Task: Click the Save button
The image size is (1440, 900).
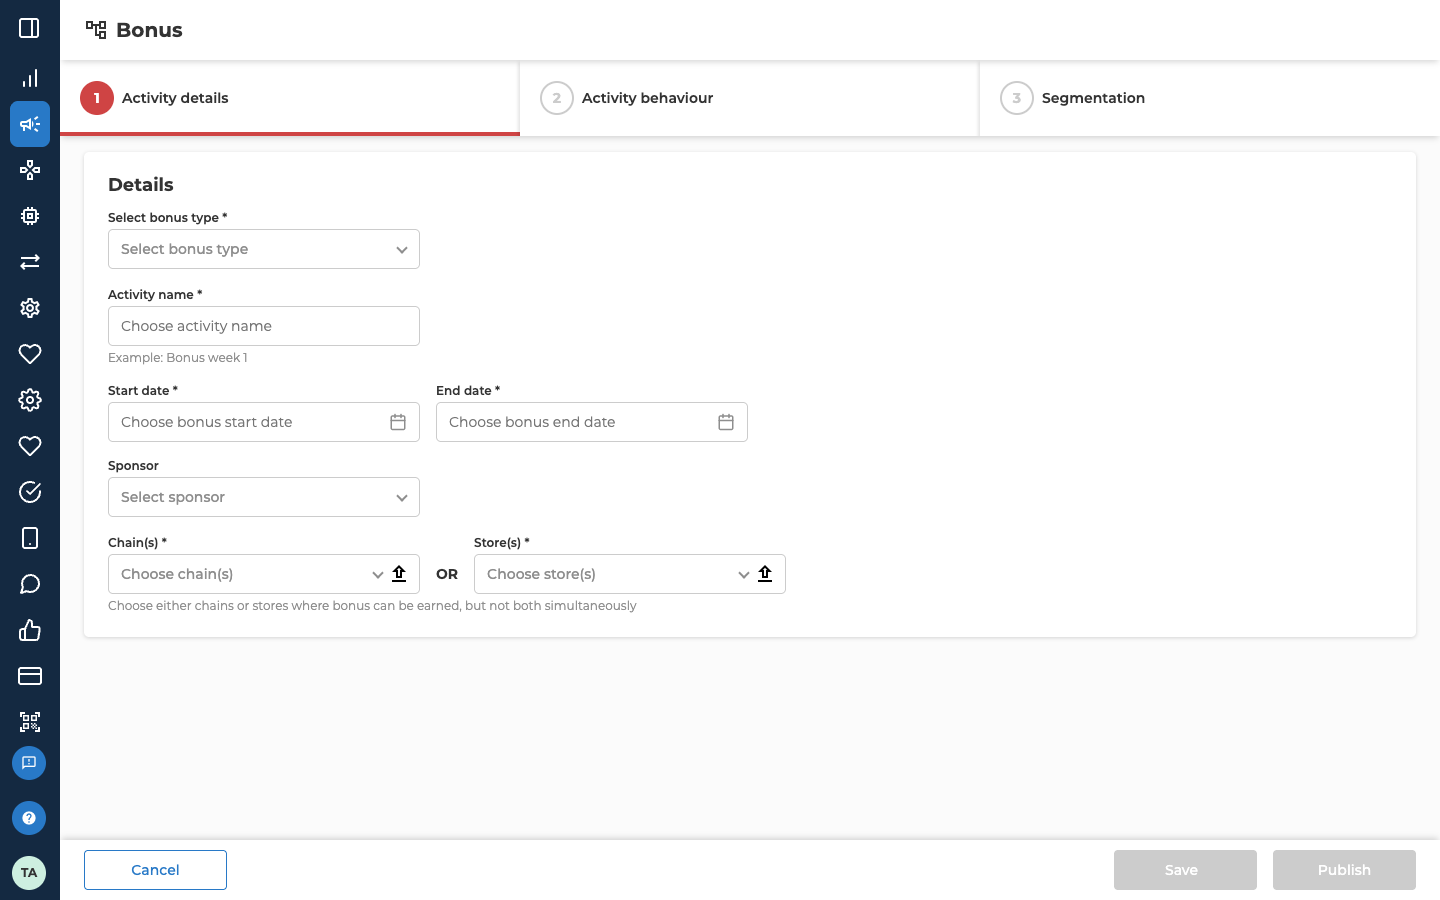Action: [x=1185, y=870]
